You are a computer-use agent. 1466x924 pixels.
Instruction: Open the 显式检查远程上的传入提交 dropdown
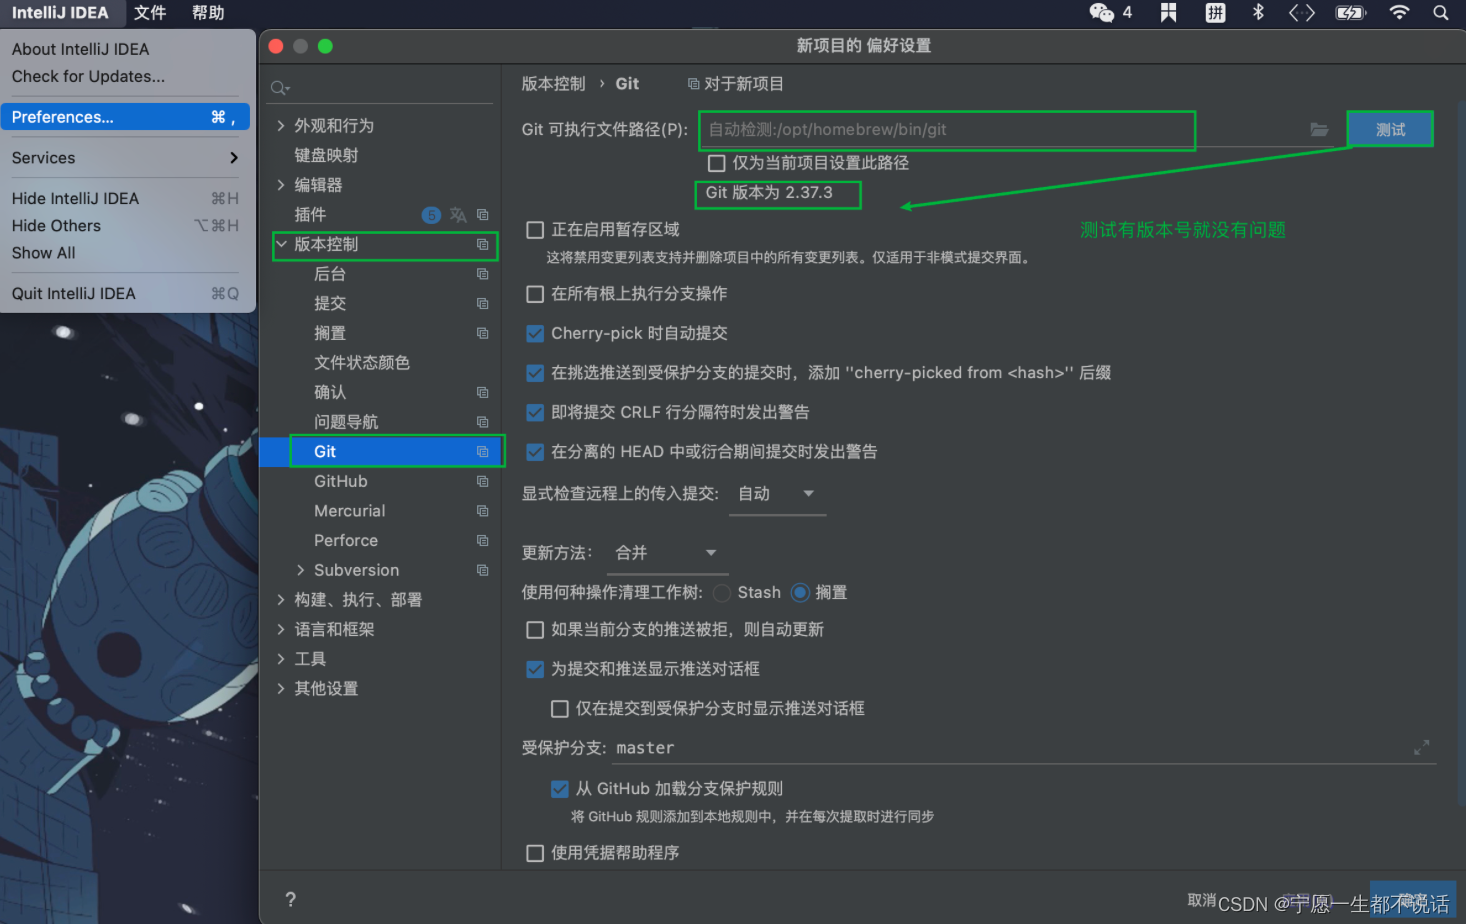[777, 494]
